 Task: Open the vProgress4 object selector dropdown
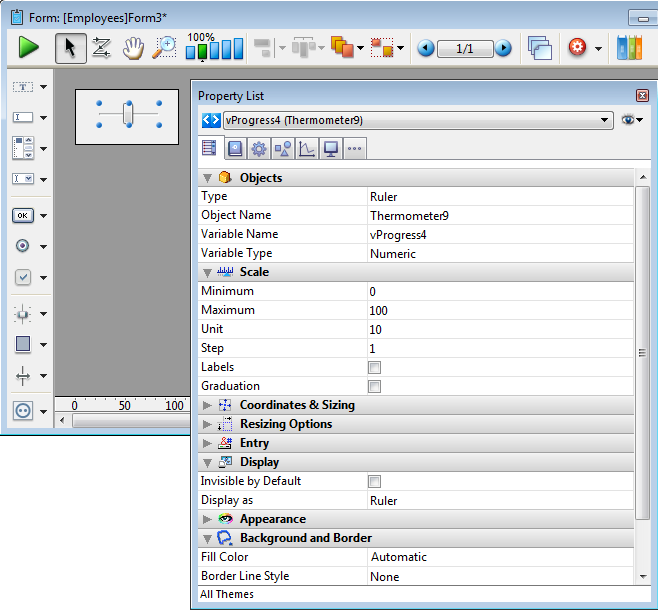click(x=605, y=120)
